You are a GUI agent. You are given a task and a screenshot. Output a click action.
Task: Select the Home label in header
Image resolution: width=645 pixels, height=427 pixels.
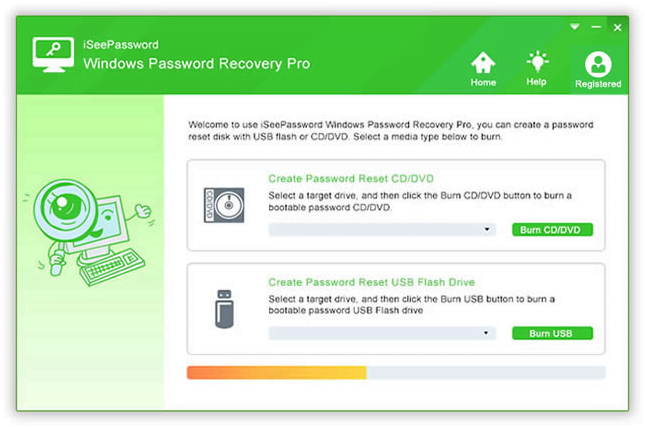click(x=483, y=82)
